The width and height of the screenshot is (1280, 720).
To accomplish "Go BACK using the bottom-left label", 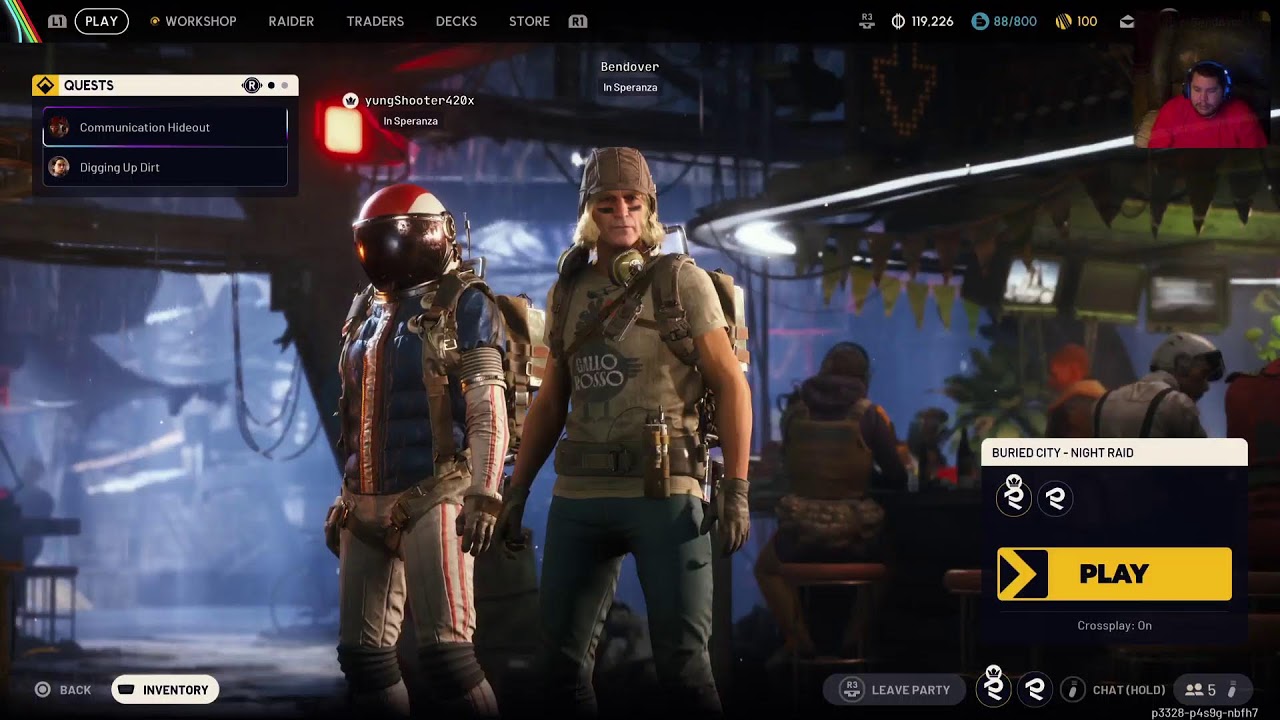I will click(x=75, y=690).
